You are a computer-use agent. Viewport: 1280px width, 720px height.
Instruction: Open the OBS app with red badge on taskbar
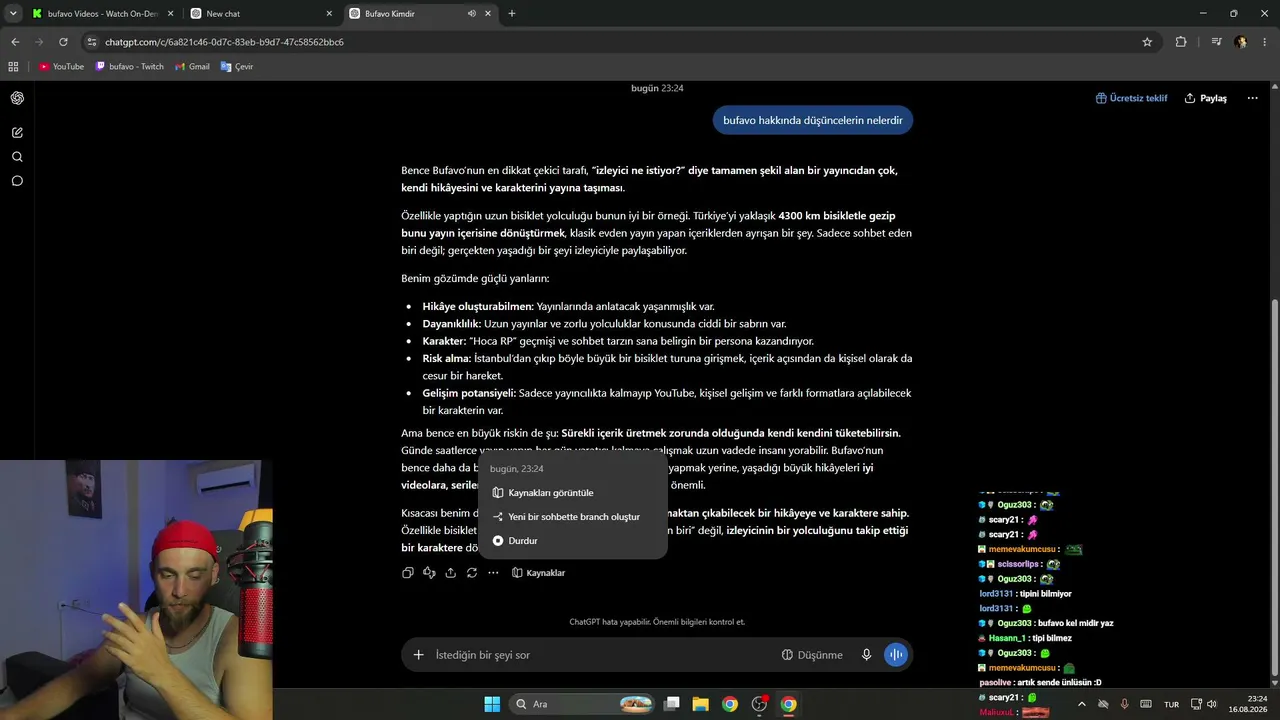click(759, 704)
